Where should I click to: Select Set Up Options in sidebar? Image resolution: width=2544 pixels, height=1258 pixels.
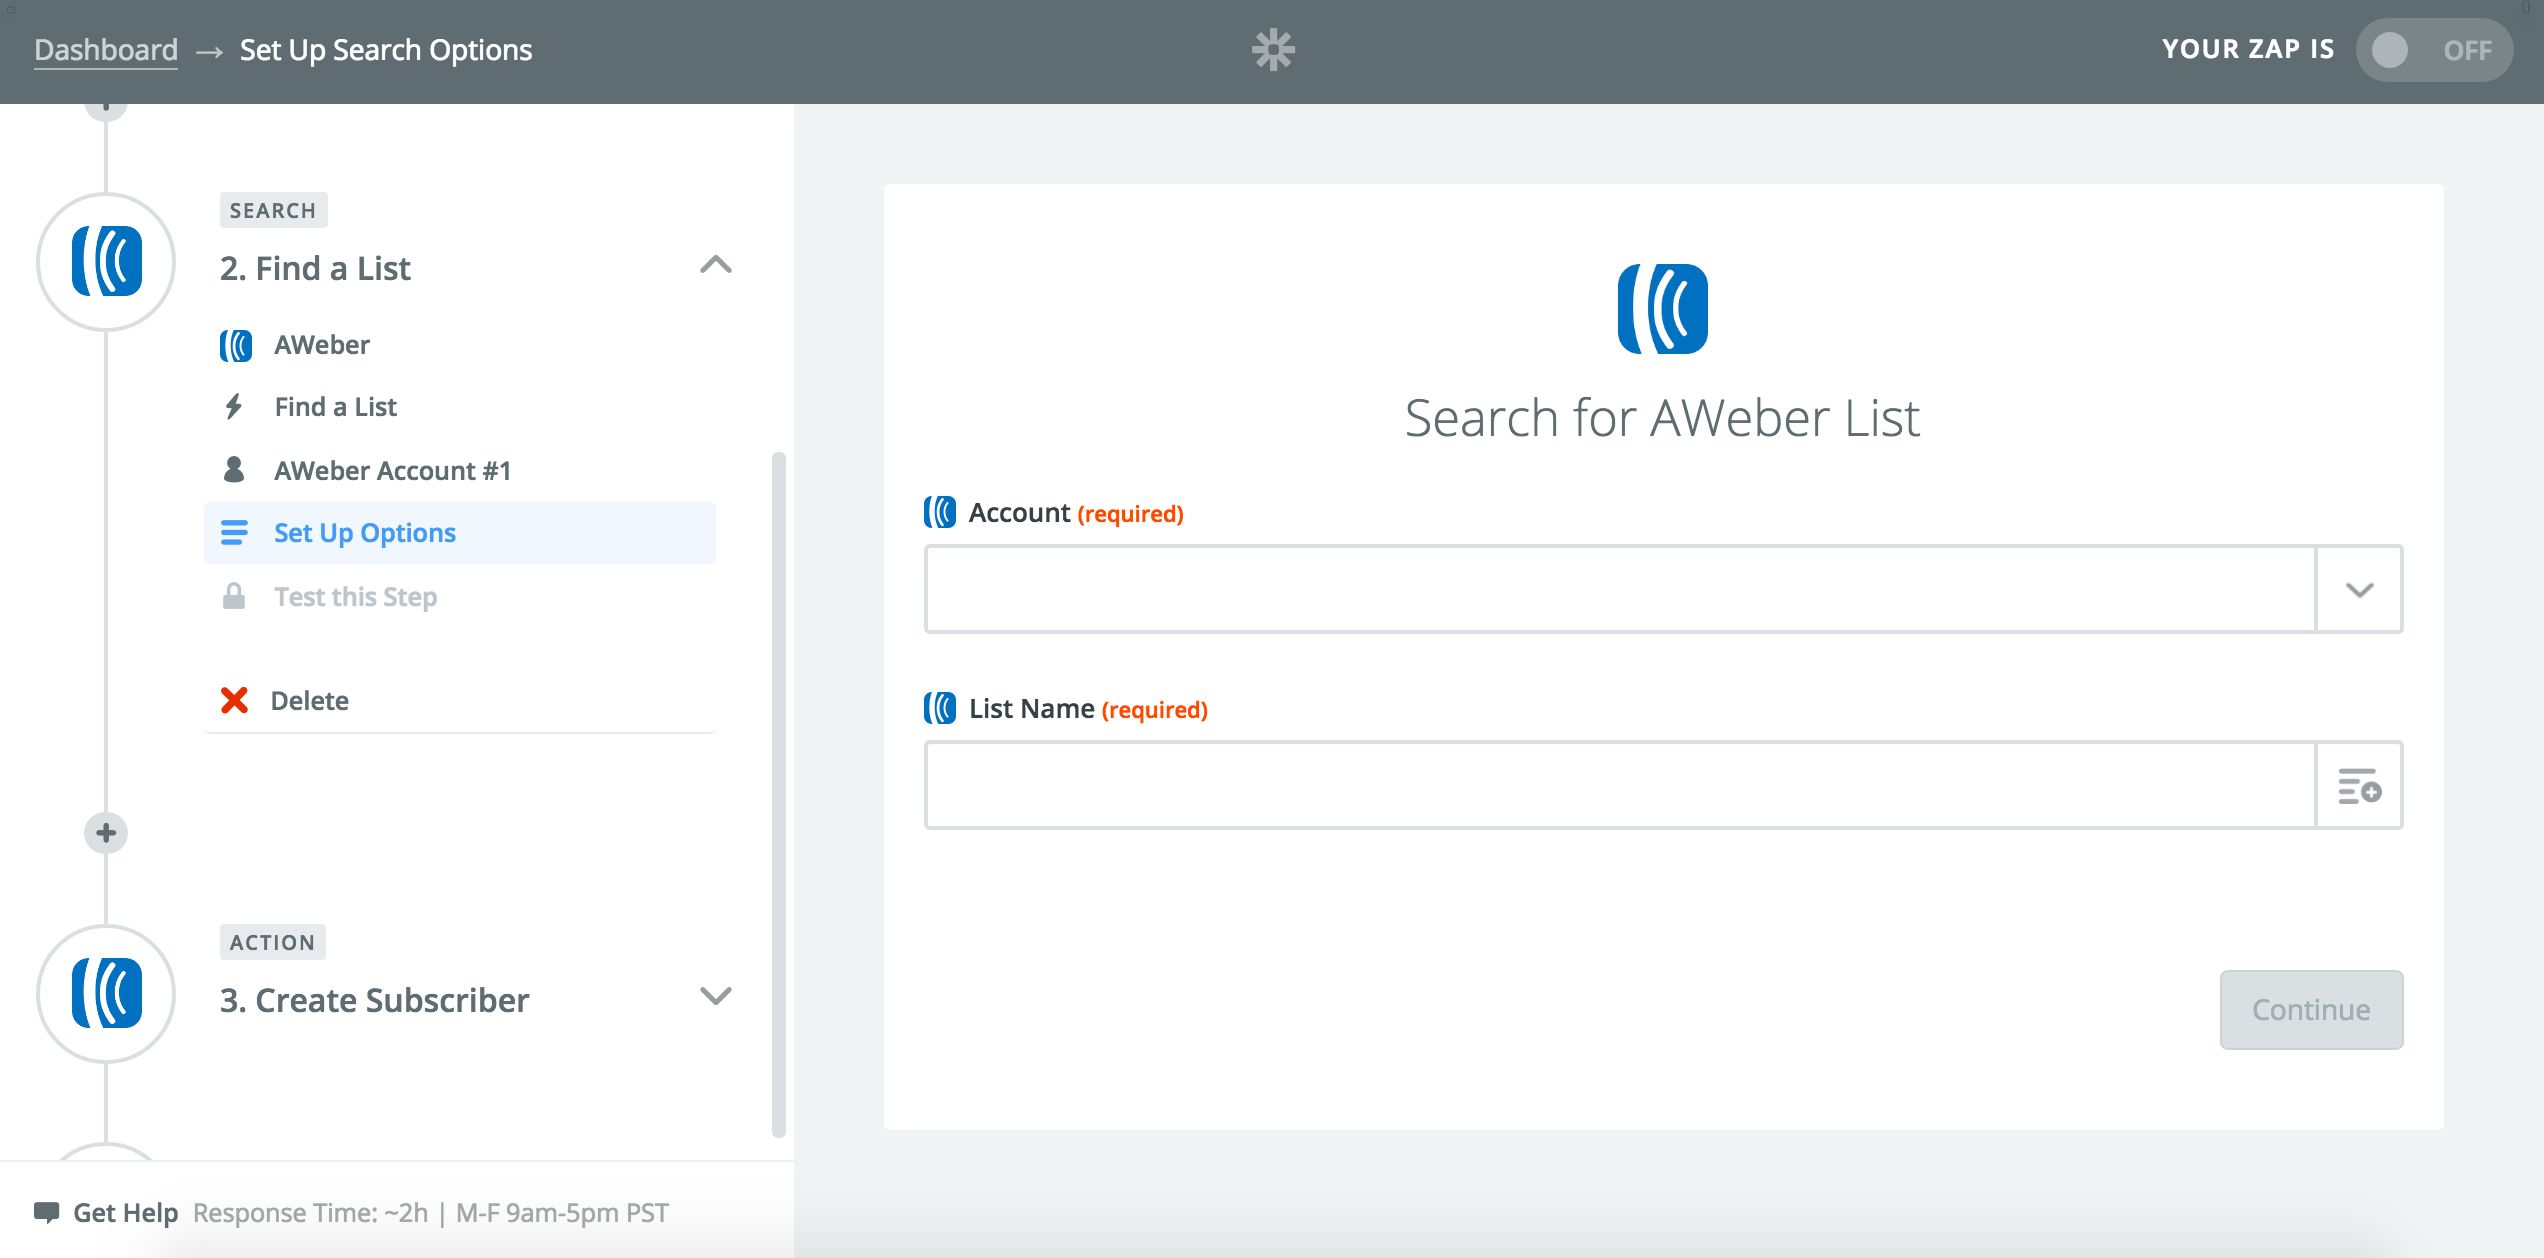(x=460, y=533)
